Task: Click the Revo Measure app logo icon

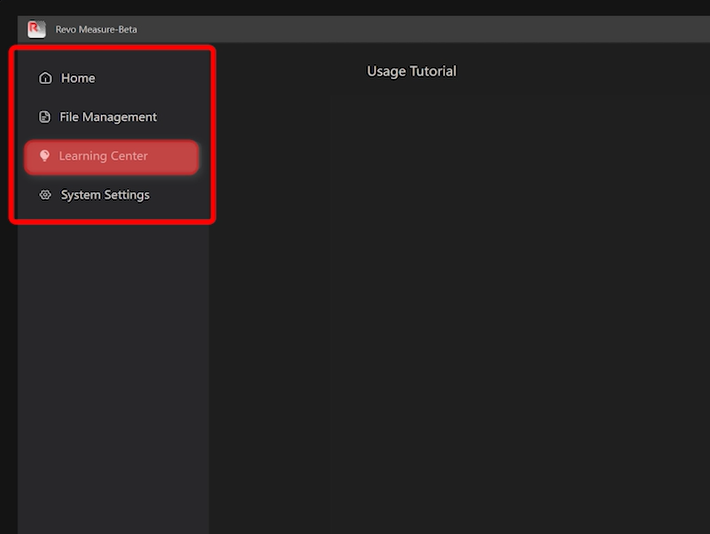Action: 37,29
